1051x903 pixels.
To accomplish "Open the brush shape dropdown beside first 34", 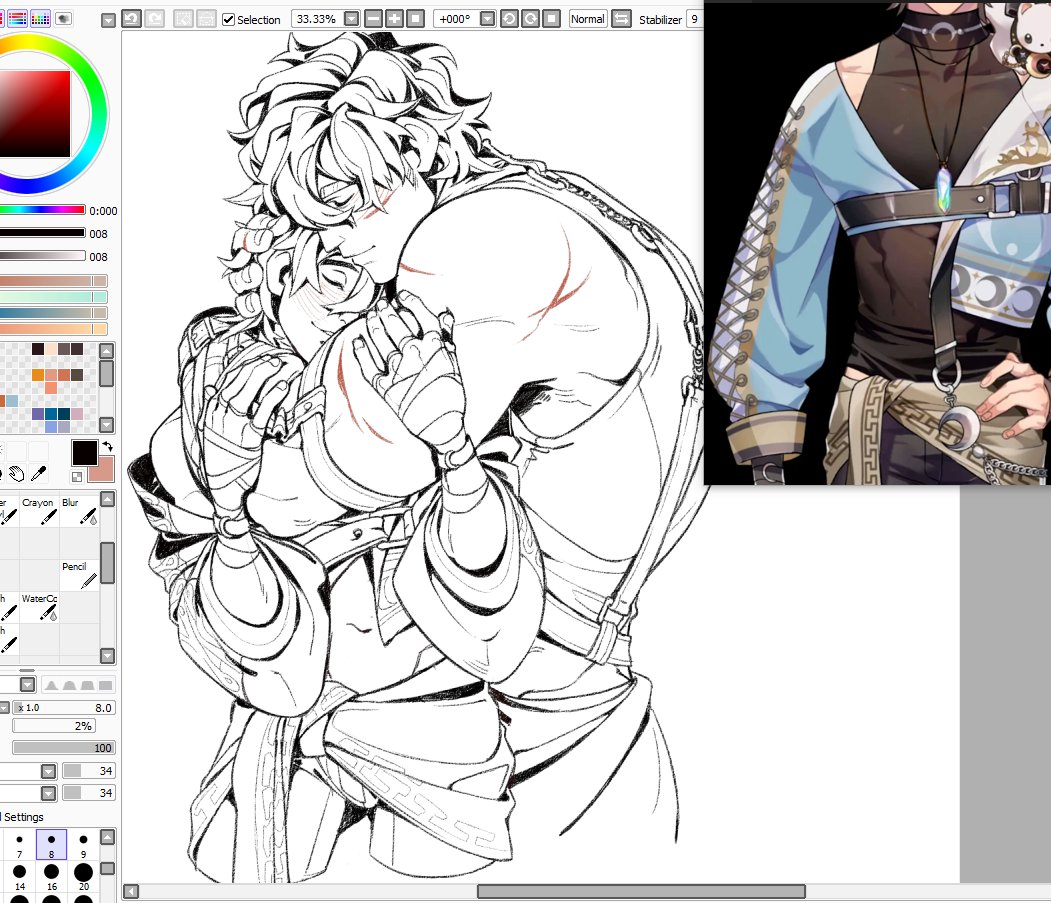I will point(48,771).
